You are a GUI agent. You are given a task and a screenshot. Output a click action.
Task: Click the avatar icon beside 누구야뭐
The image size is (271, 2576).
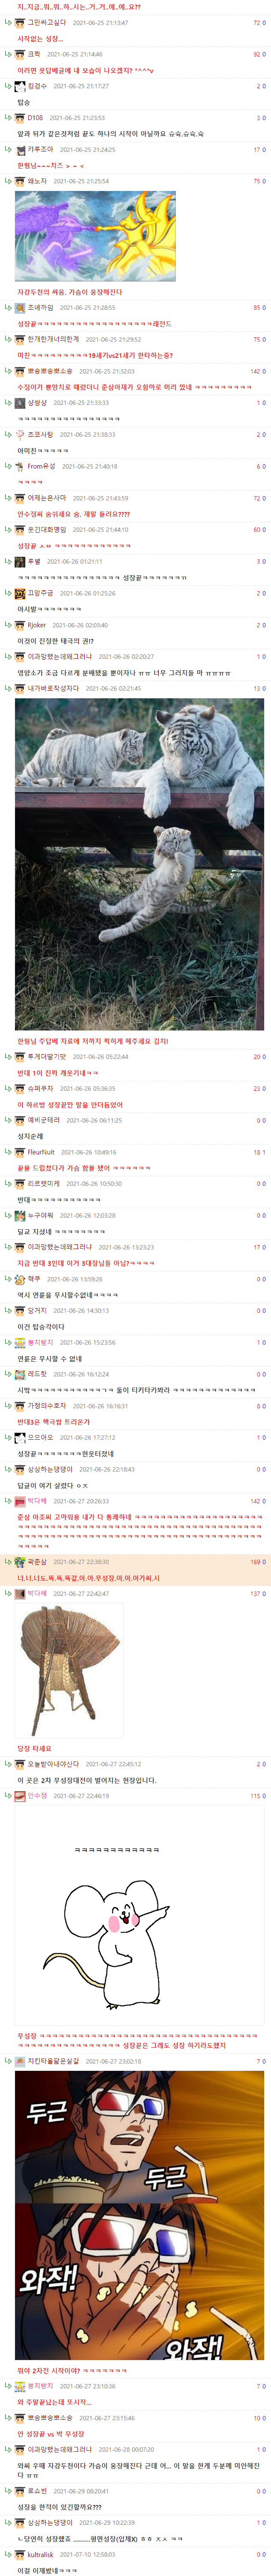coord(20,1216)
